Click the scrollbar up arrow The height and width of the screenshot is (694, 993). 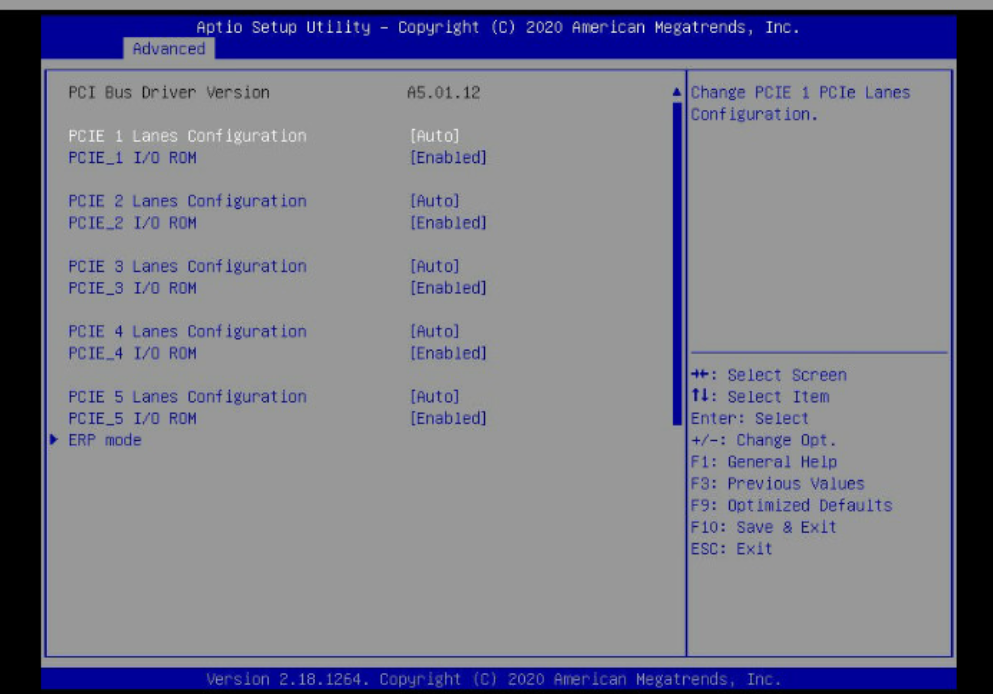(x=678, y=93)
